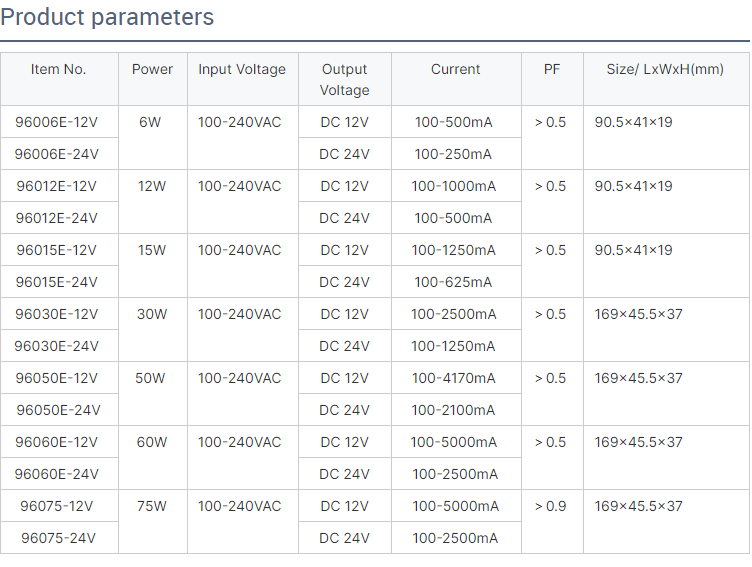Screen dimensions: 752x567
Task: Select the 96030E-24V item number
Action: pyautogui.click(x=56, y=346)
